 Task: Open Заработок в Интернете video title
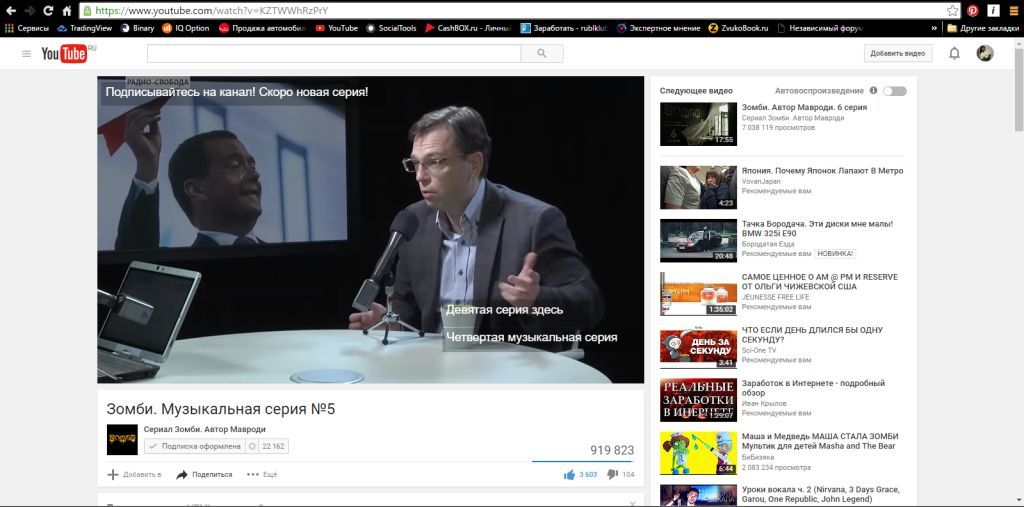[813, 388]
